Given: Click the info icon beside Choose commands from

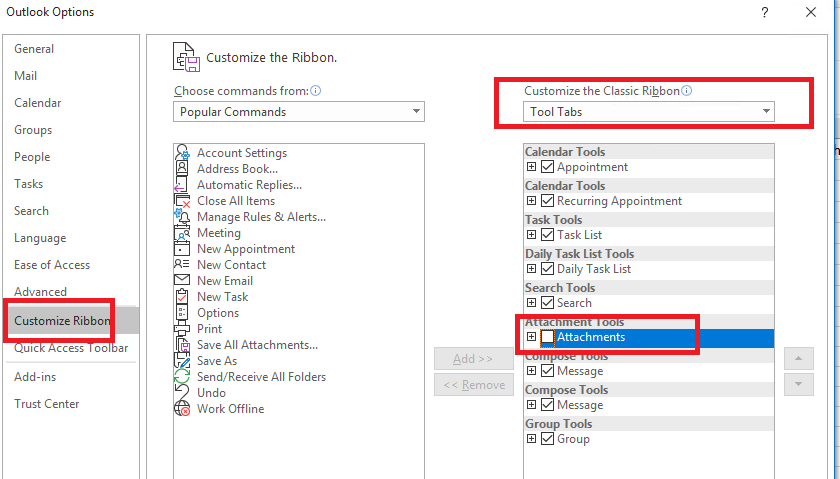Looking at the screenshot, I should point(316,91).
